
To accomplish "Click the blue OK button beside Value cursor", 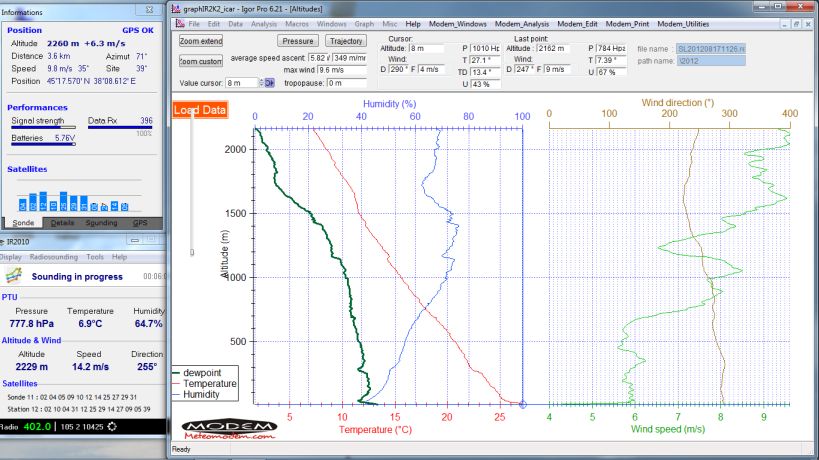I will (x=269, y=83).
